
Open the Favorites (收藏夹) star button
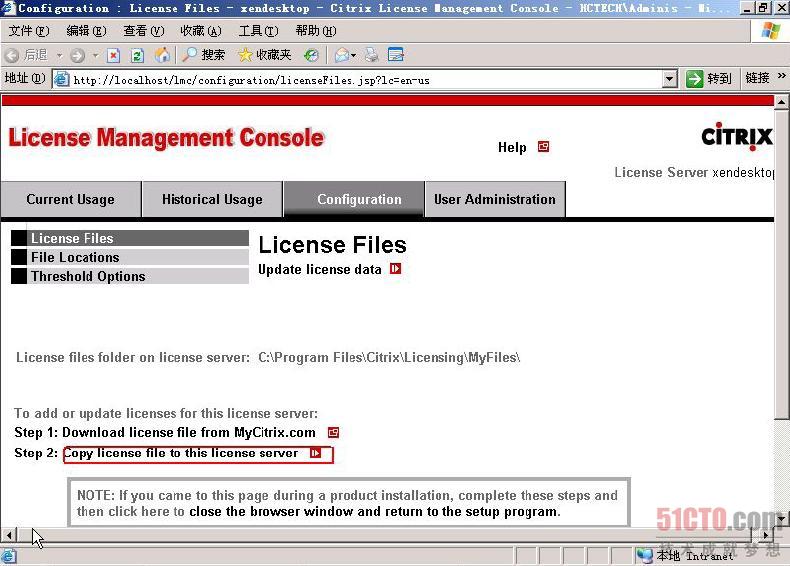[265, 54]
